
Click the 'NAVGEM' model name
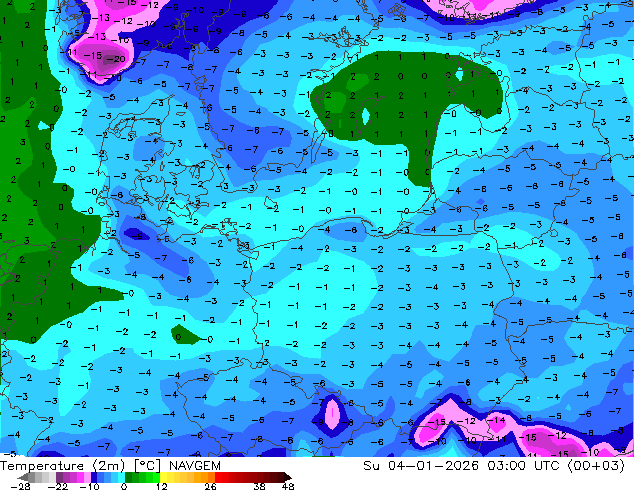pyautogui.click(x=194, y=466)
